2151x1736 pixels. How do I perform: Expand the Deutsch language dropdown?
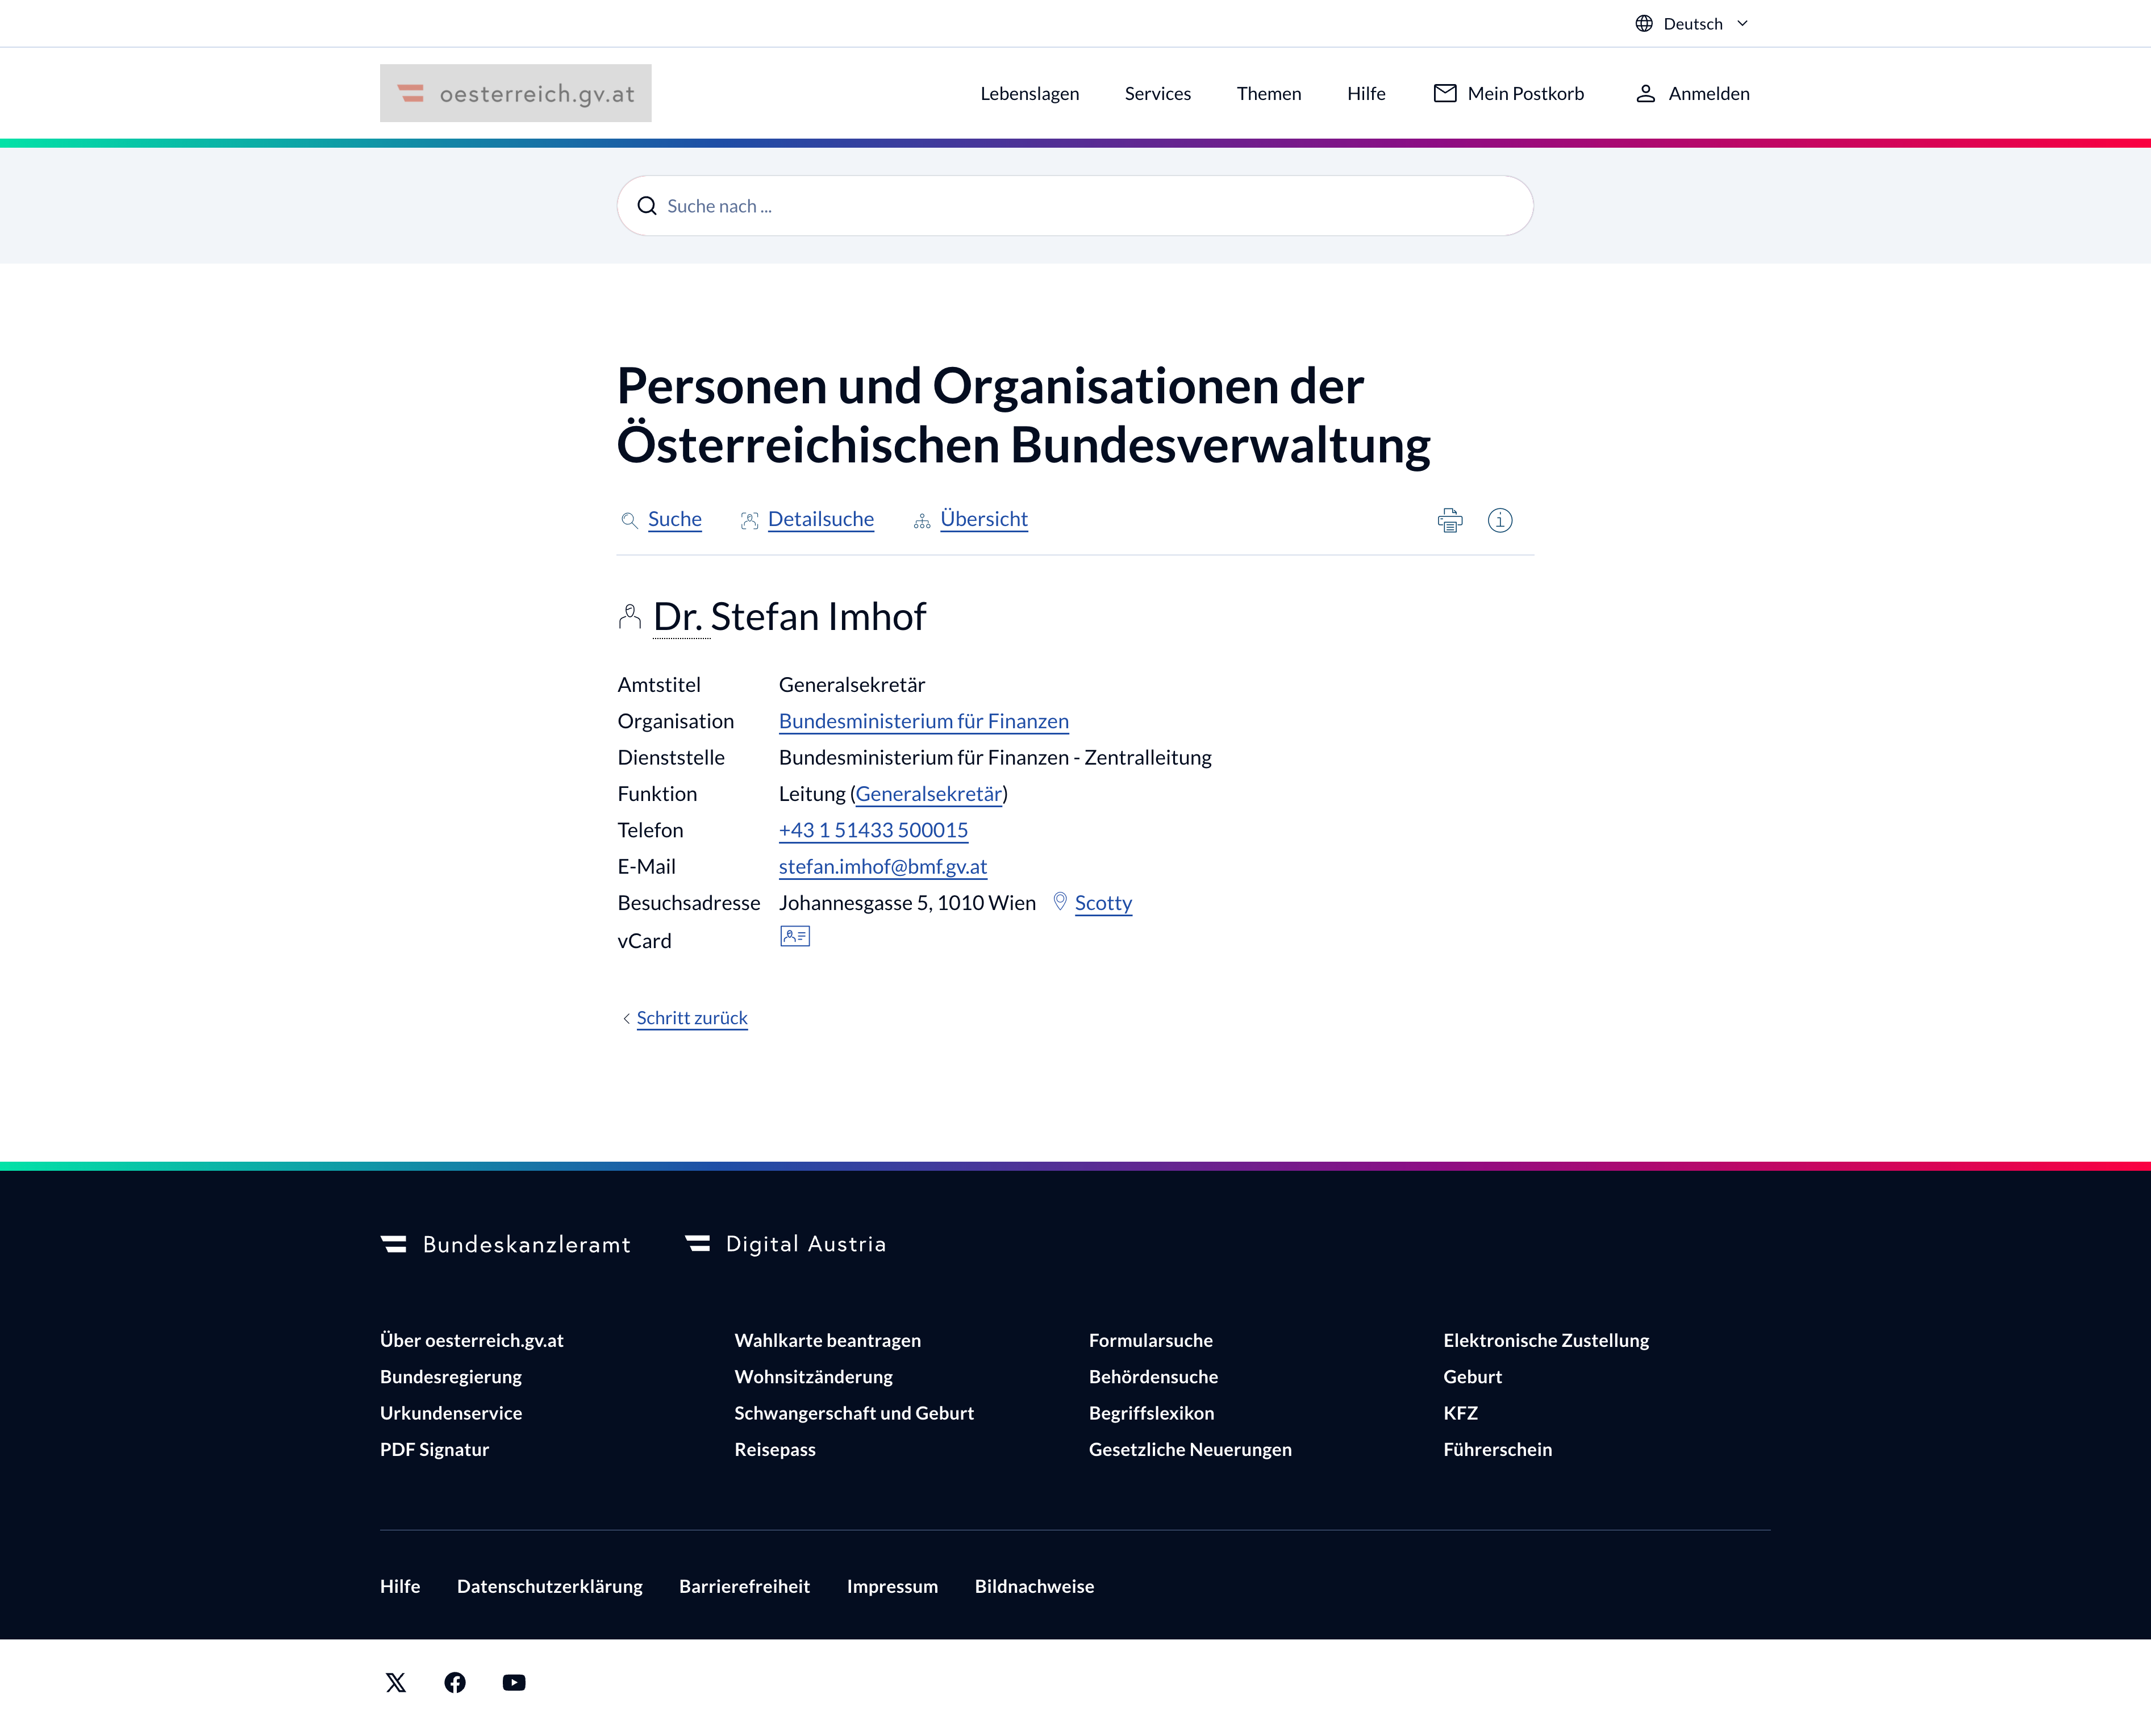[1692, 23]
